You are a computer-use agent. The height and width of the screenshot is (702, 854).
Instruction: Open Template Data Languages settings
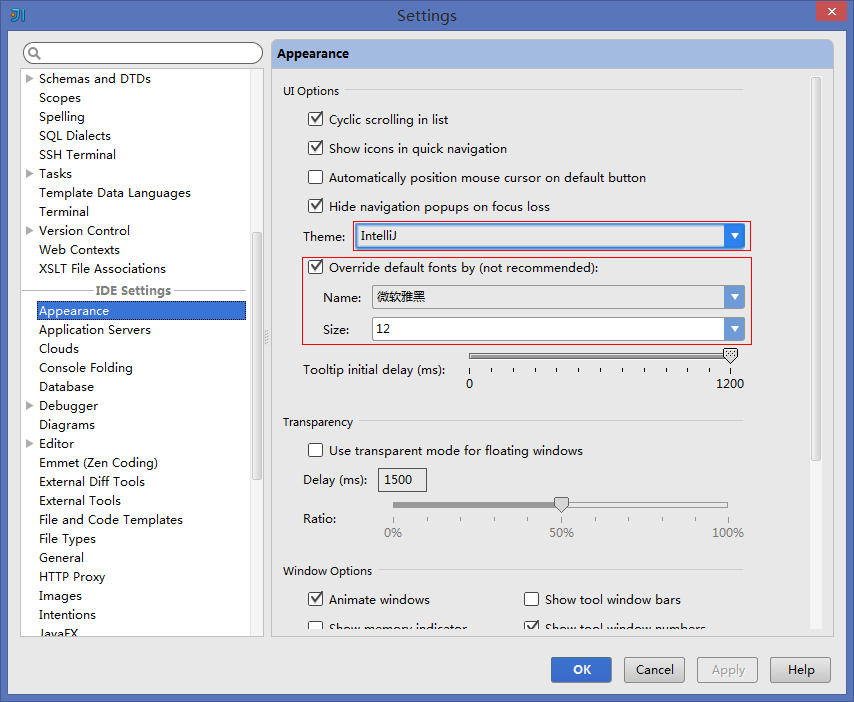click(x=115, y=193)
